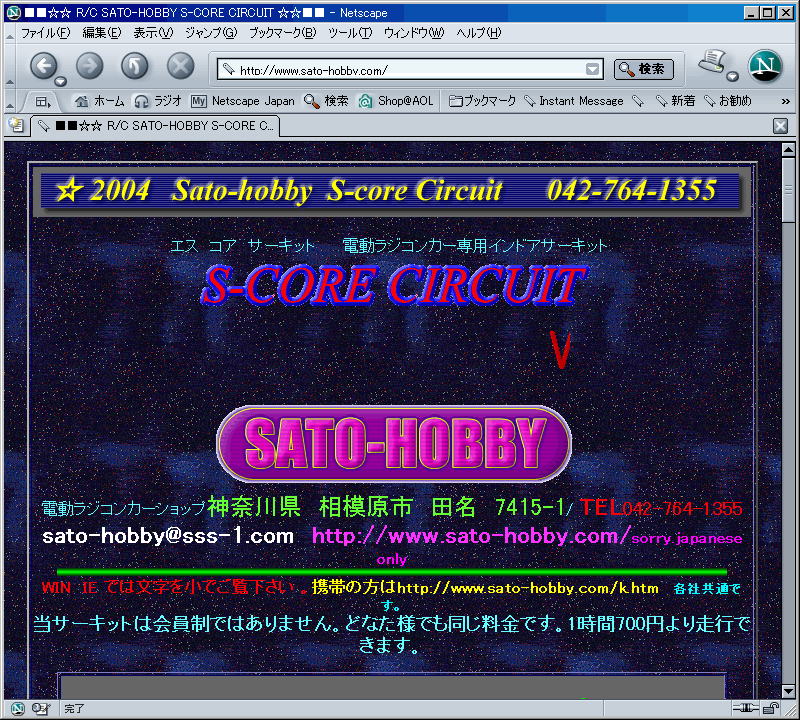Click the Netscape icon in title bar

pyautogui.click(x=14, y=12)
